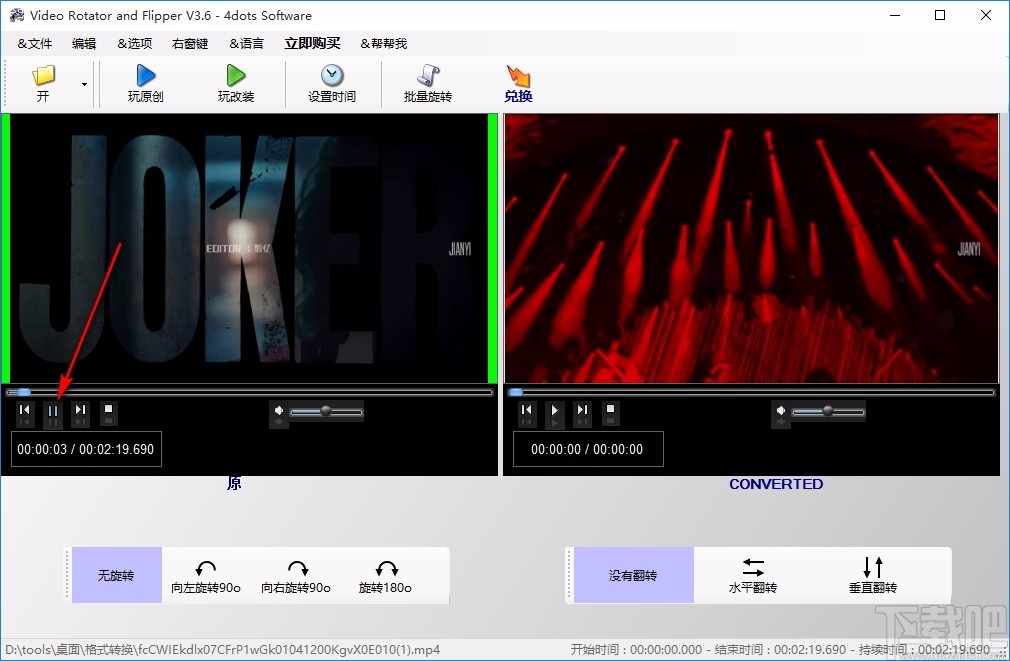Image resolution: width=1010 pixels, height=661 pixels.
Task: Enable 垂直翻转 vertical flip
Action: click(x=871, y=575)
